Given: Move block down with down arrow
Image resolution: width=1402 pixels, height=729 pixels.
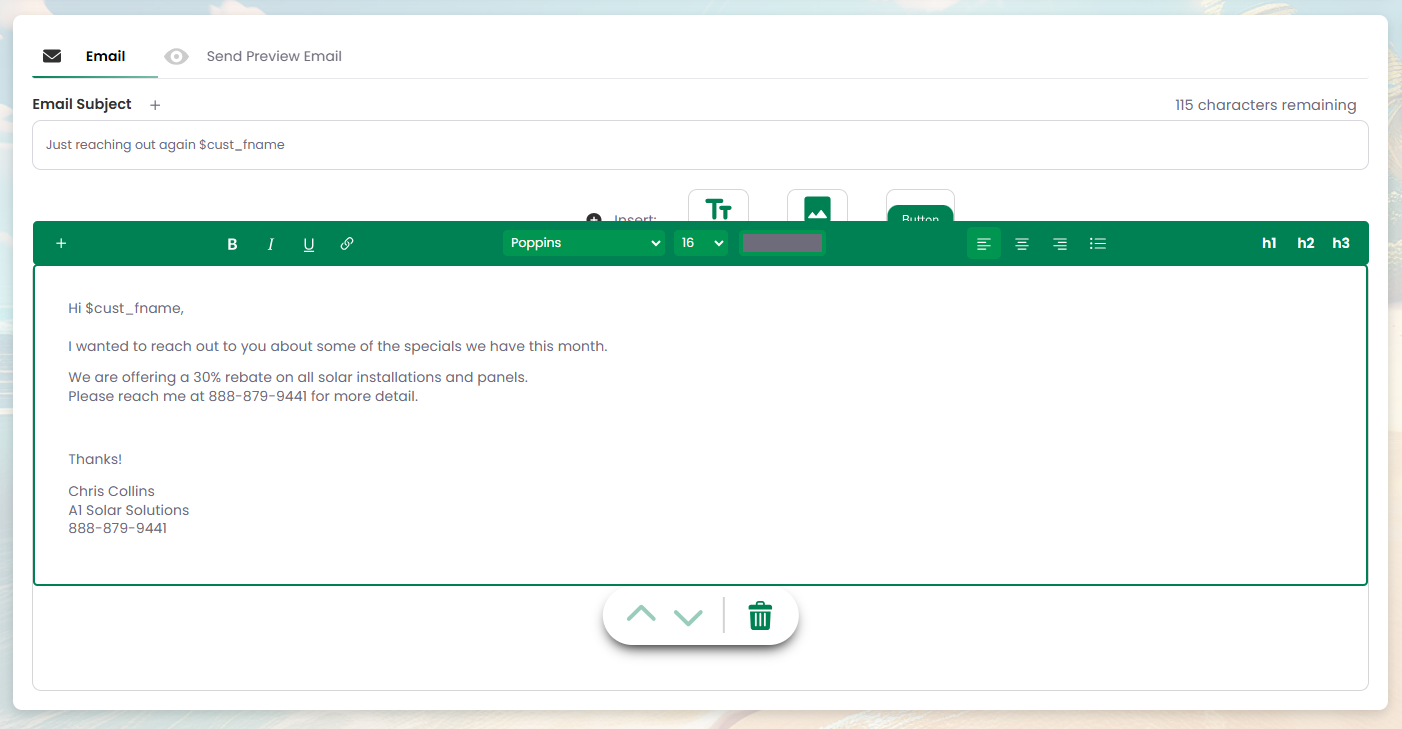Looking at the screenshot, I should click(x=689, y=616).
